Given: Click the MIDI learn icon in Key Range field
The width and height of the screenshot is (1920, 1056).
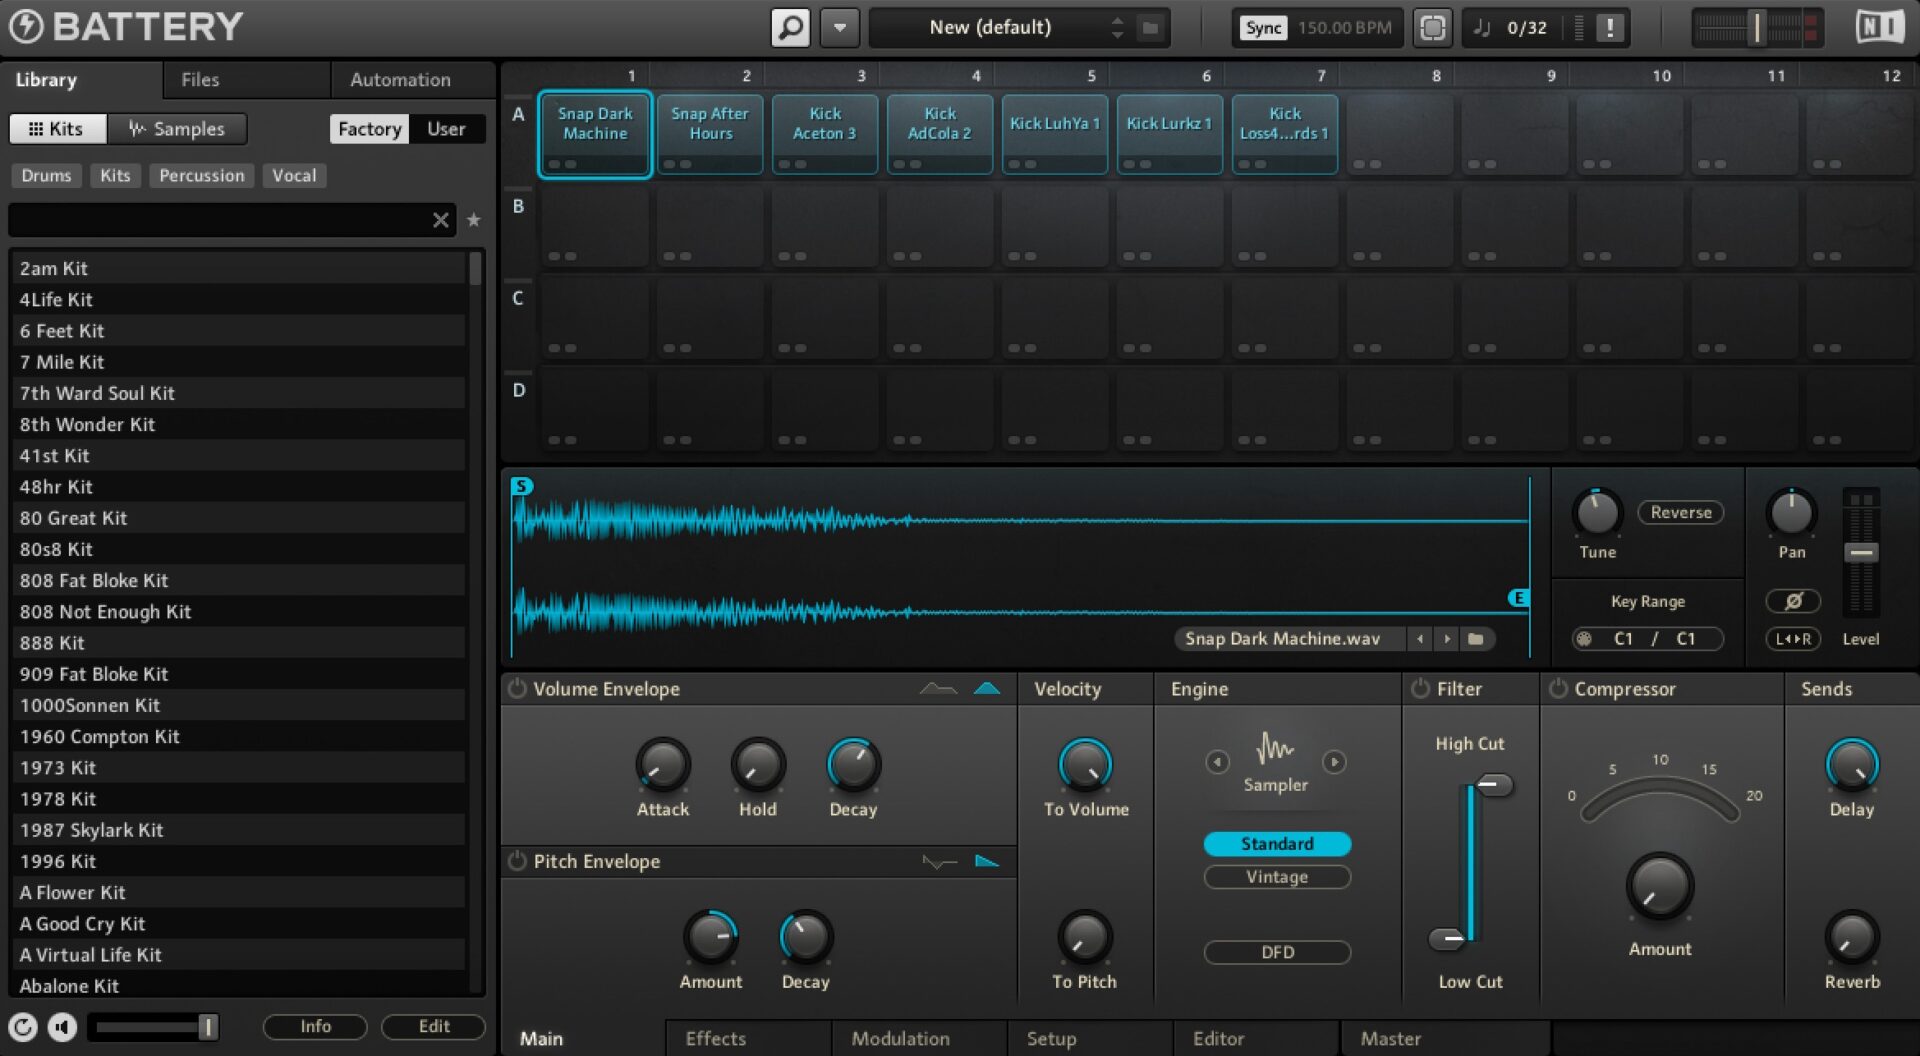Looking at the screenshot, I should [x=1583, y=638].
